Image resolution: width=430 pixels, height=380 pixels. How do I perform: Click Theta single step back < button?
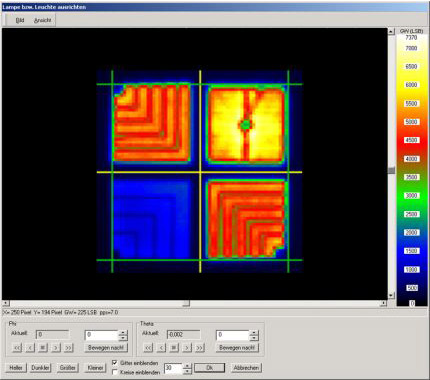pyautogui.click(x=161, y=348)
